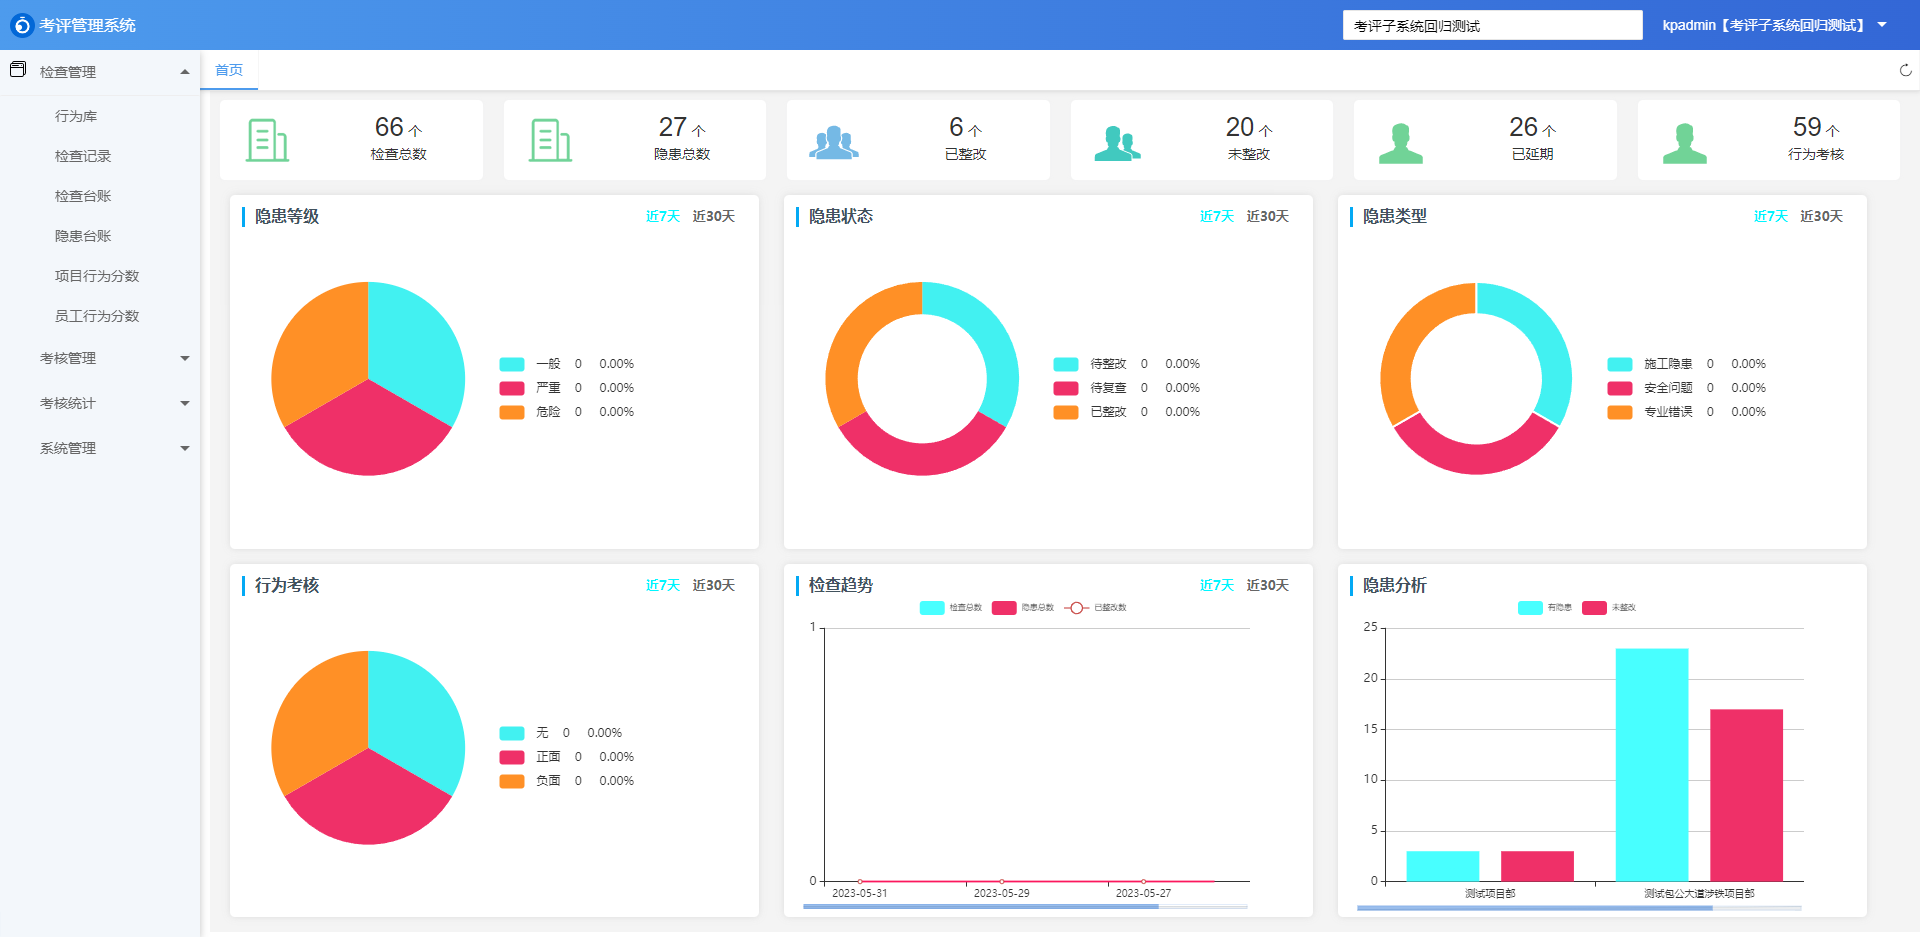This screenshot has width=1920, height=937.
Task: Click the 检查管理 menu icon
Action: [x=18, y=70]
